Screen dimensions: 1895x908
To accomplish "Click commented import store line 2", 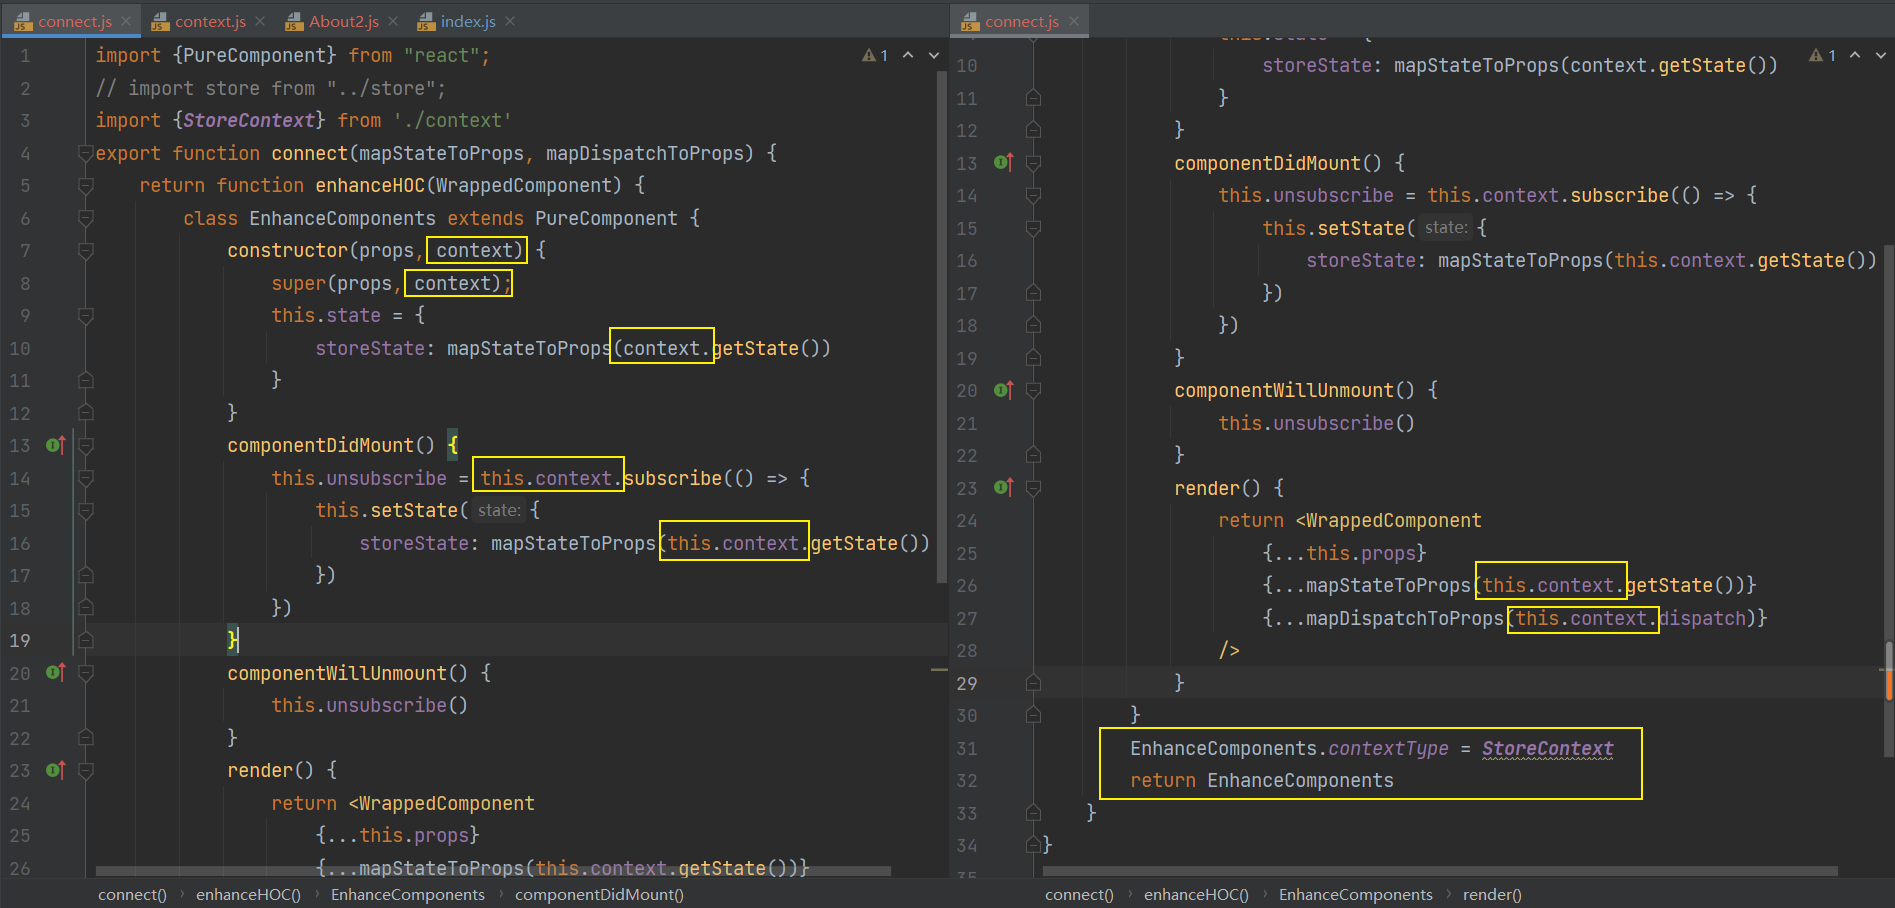I will click(x=271, y=88).
